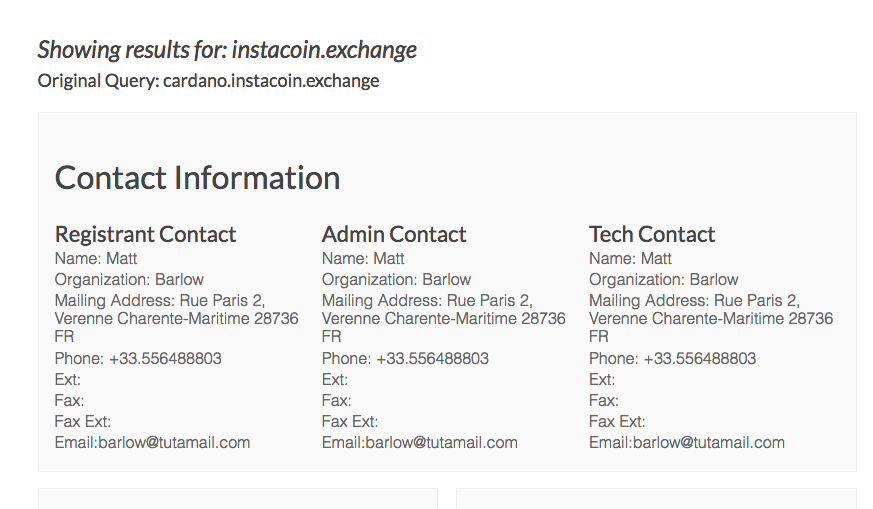Select the Admin Contact heading
Image resolution: width=873 pixels, height=509 pixels.
pos(394,234)
